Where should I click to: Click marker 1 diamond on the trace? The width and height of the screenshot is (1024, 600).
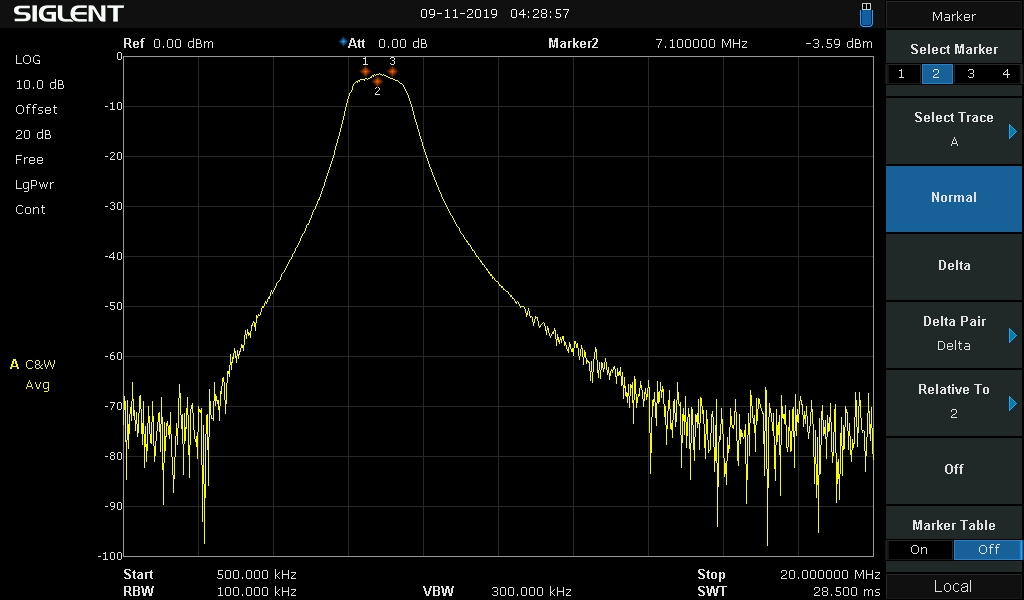tap(365, 71)
